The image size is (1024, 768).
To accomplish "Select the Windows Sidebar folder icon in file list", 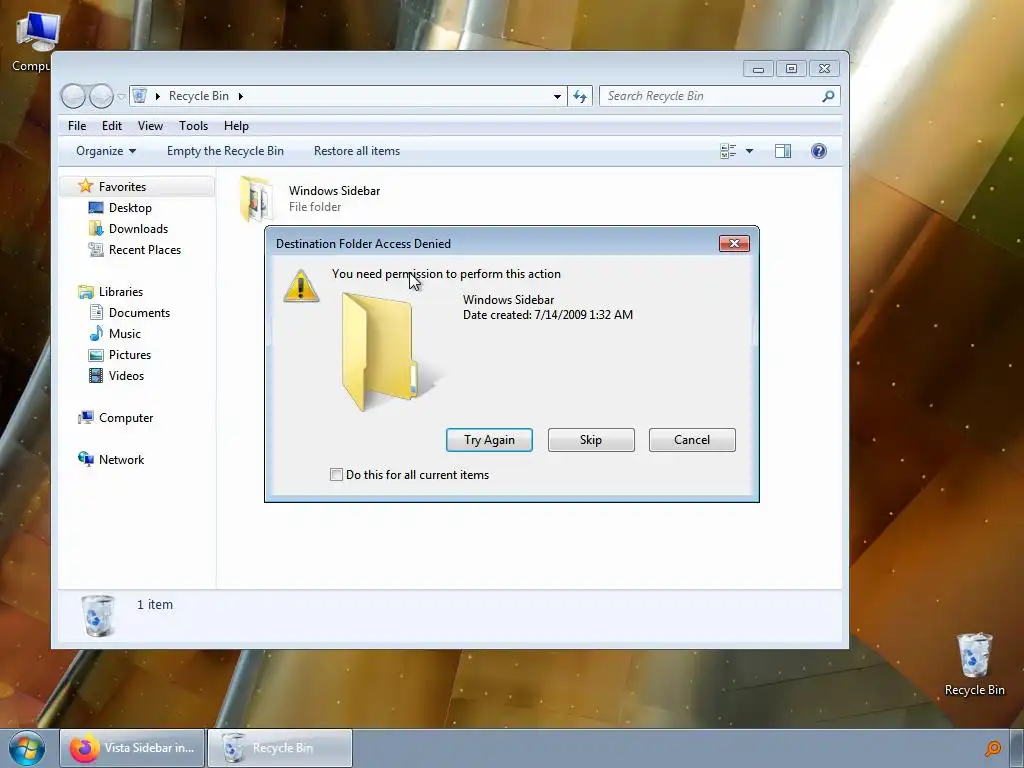I will pos(257,199).
